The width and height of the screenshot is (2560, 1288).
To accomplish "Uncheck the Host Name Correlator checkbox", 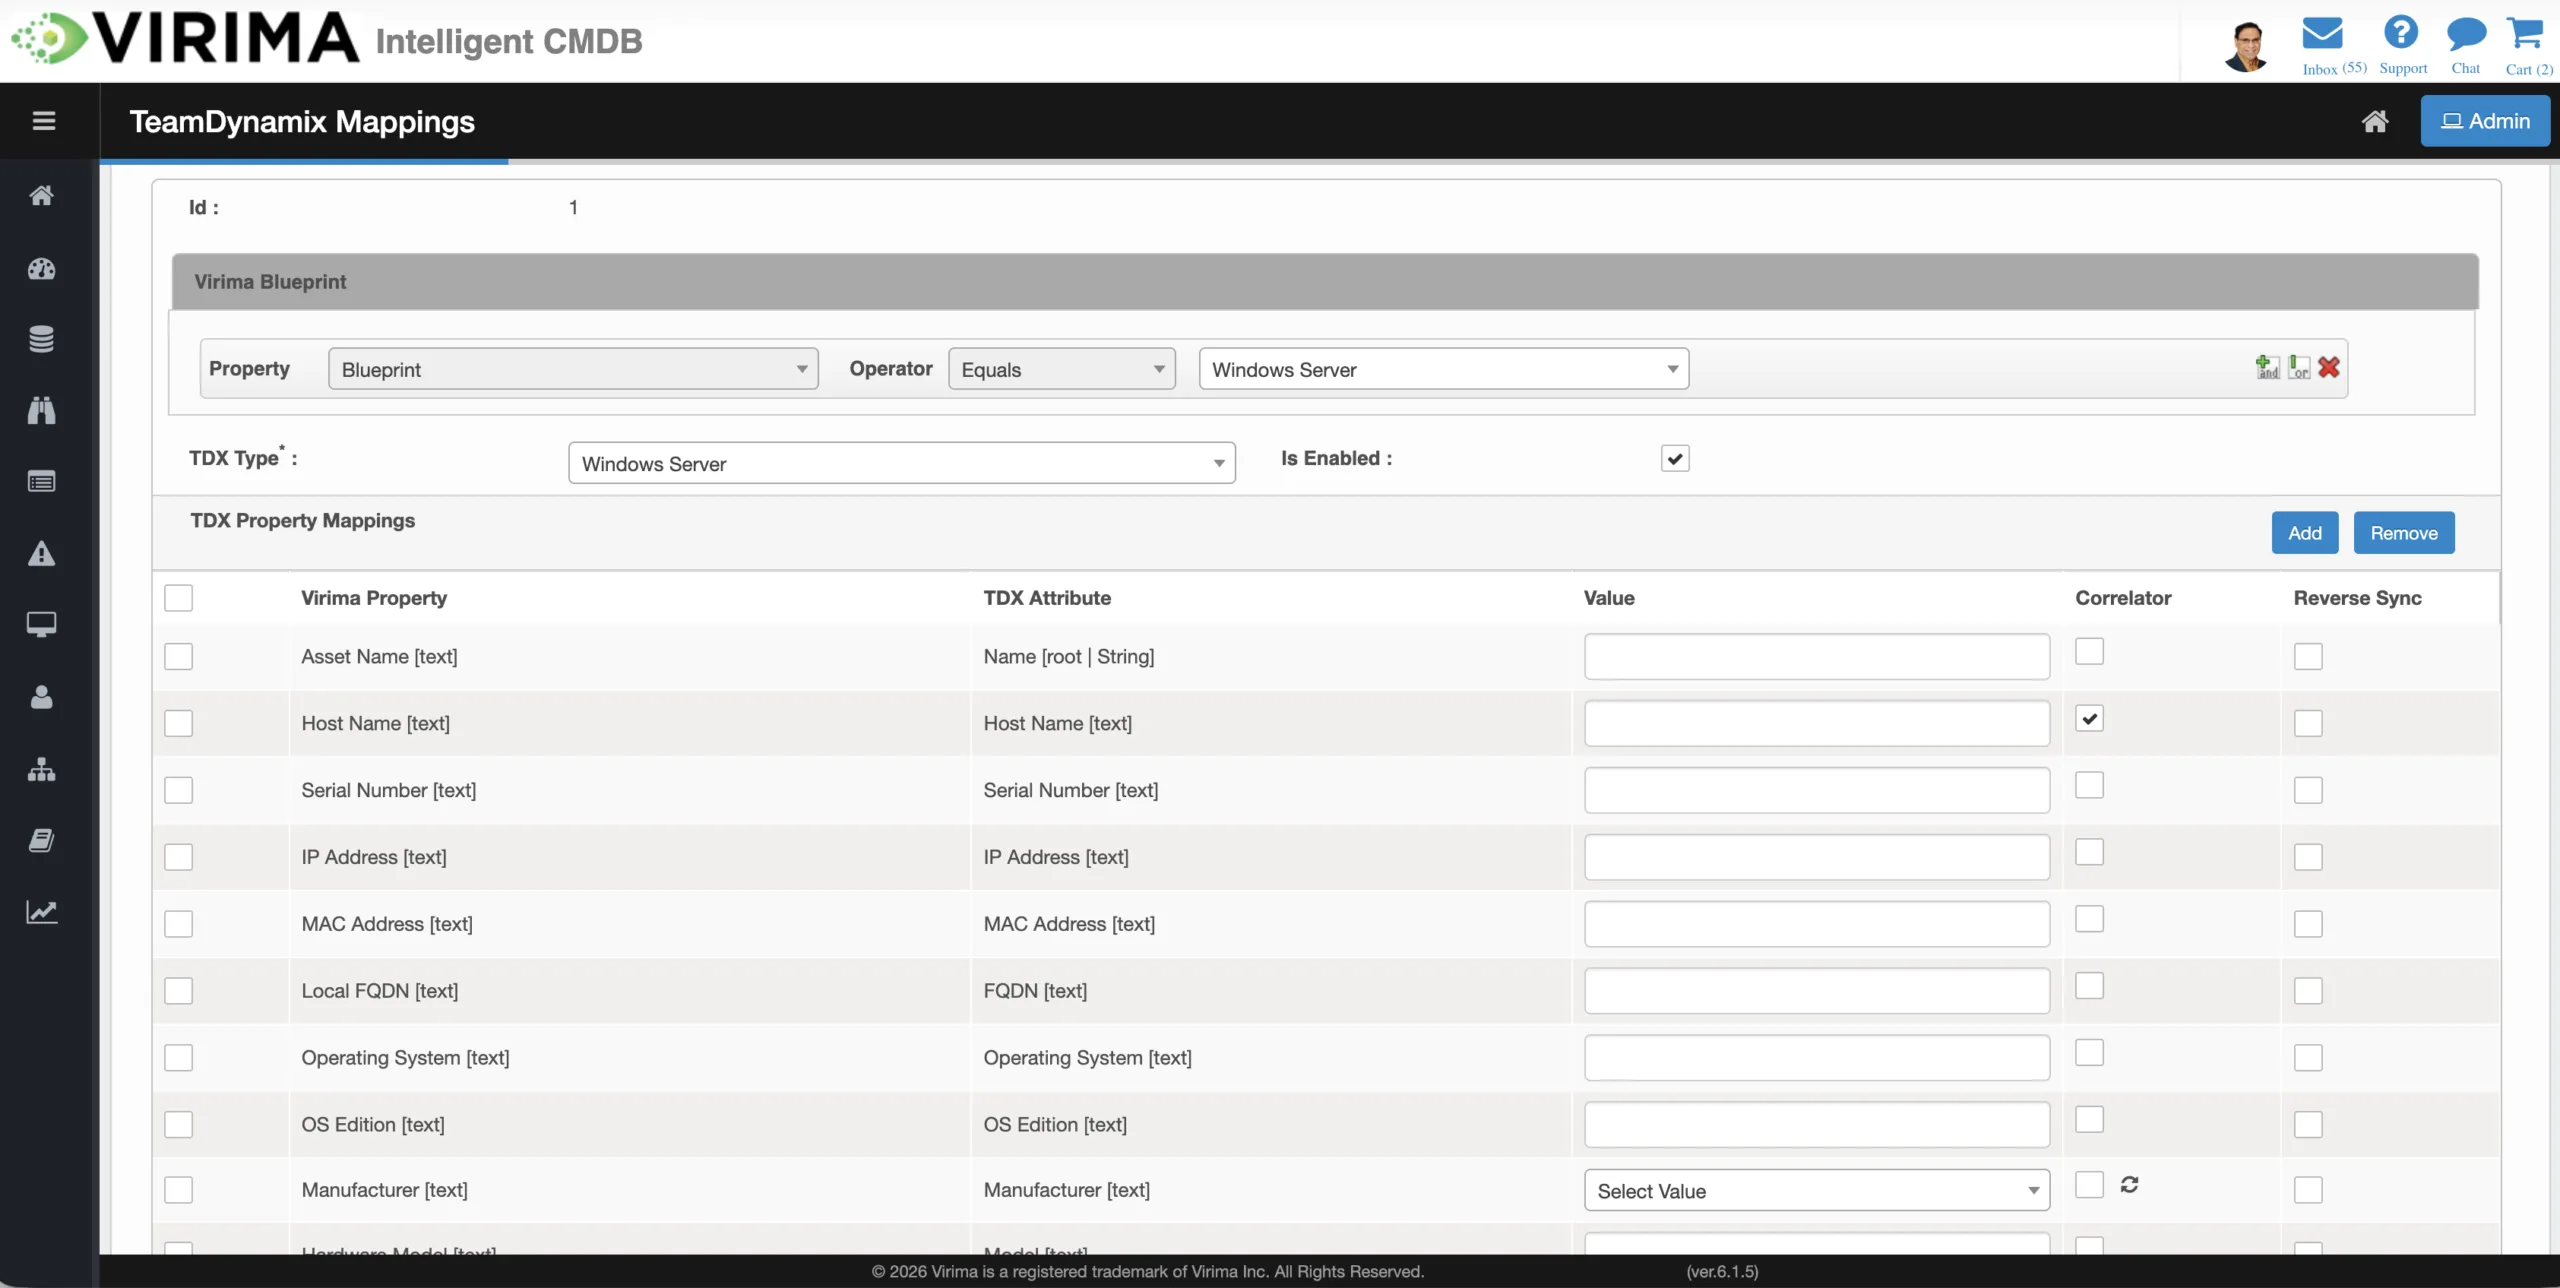I will click(2089, 718).
